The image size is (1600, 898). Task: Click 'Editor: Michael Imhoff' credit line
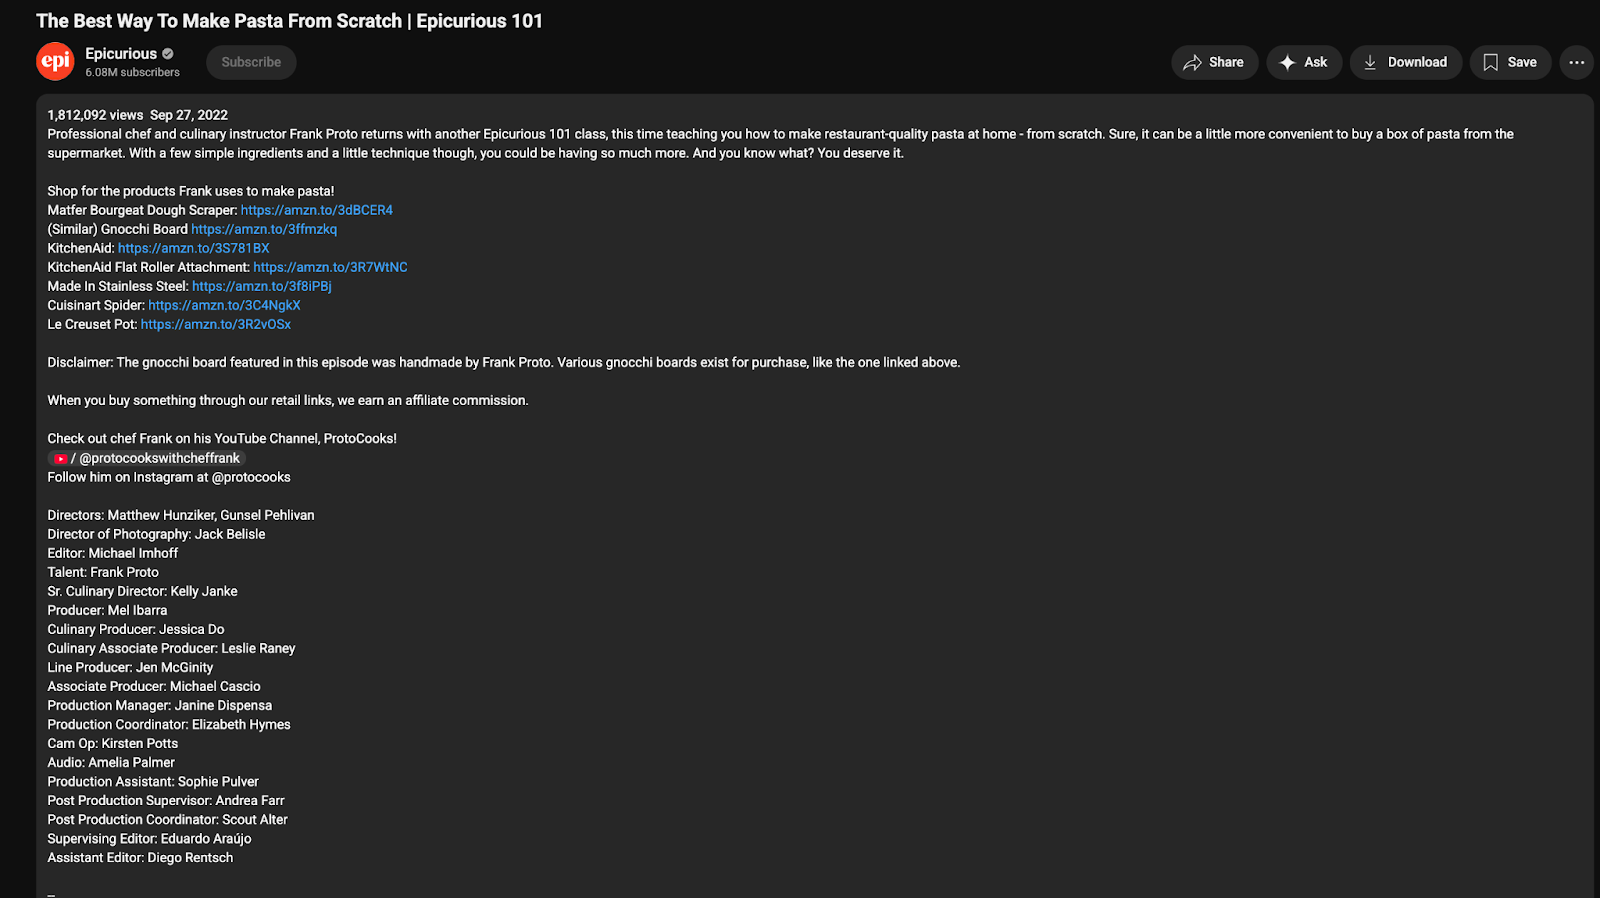coord(113,553)
